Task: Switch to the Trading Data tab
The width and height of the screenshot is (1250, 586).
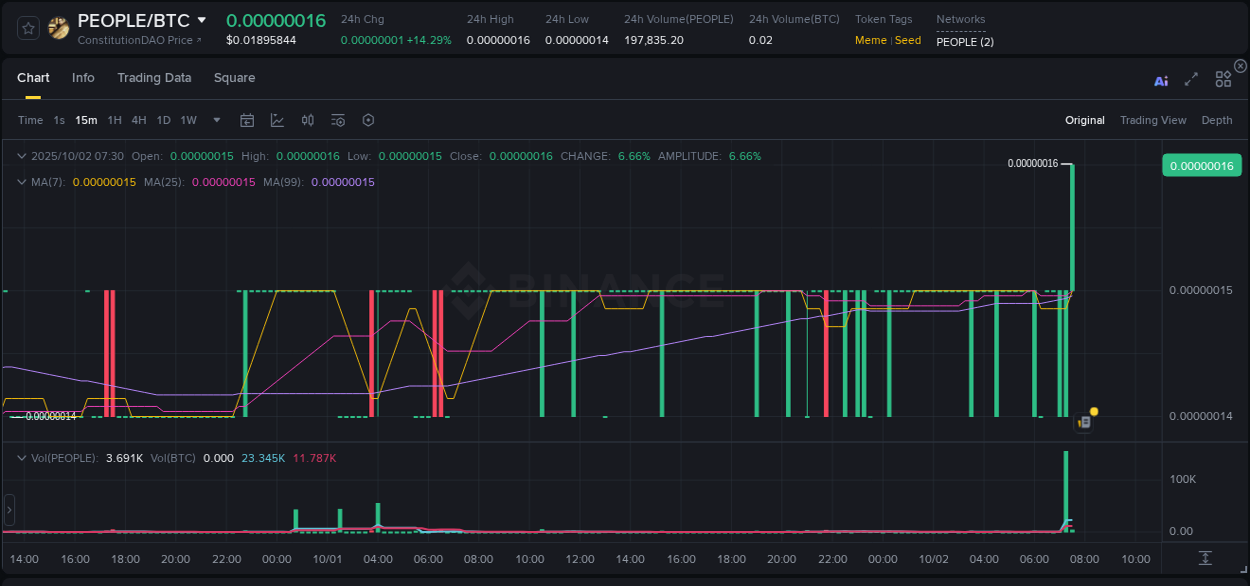Action: 154,77
